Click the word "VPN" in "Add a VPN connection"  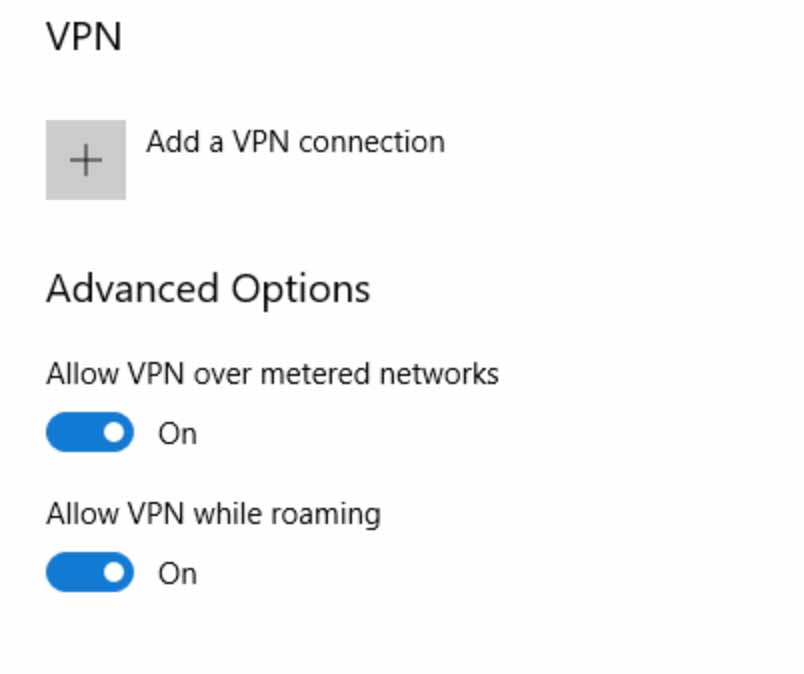coord(260,142)
